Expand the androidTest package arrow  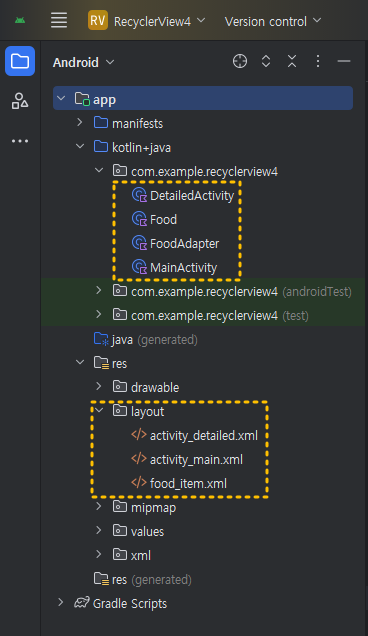click(x=99, y=290)
